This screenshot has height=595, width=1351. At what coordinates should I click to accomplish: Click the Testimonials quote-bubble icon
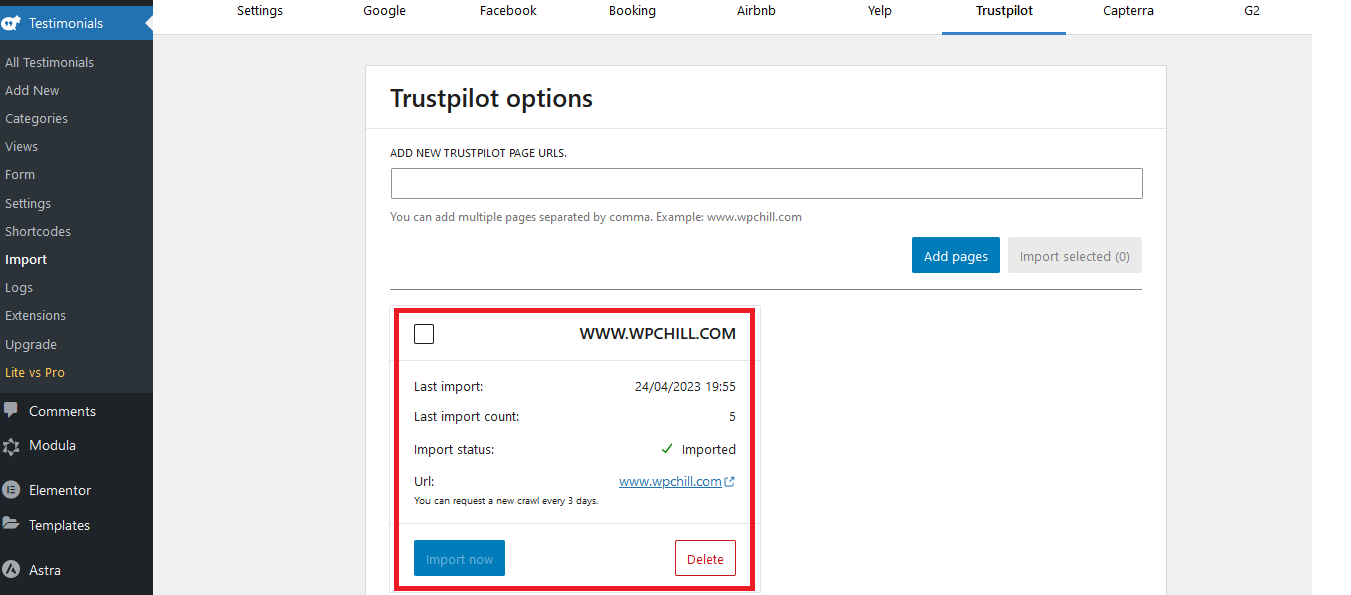click(12, 23)
